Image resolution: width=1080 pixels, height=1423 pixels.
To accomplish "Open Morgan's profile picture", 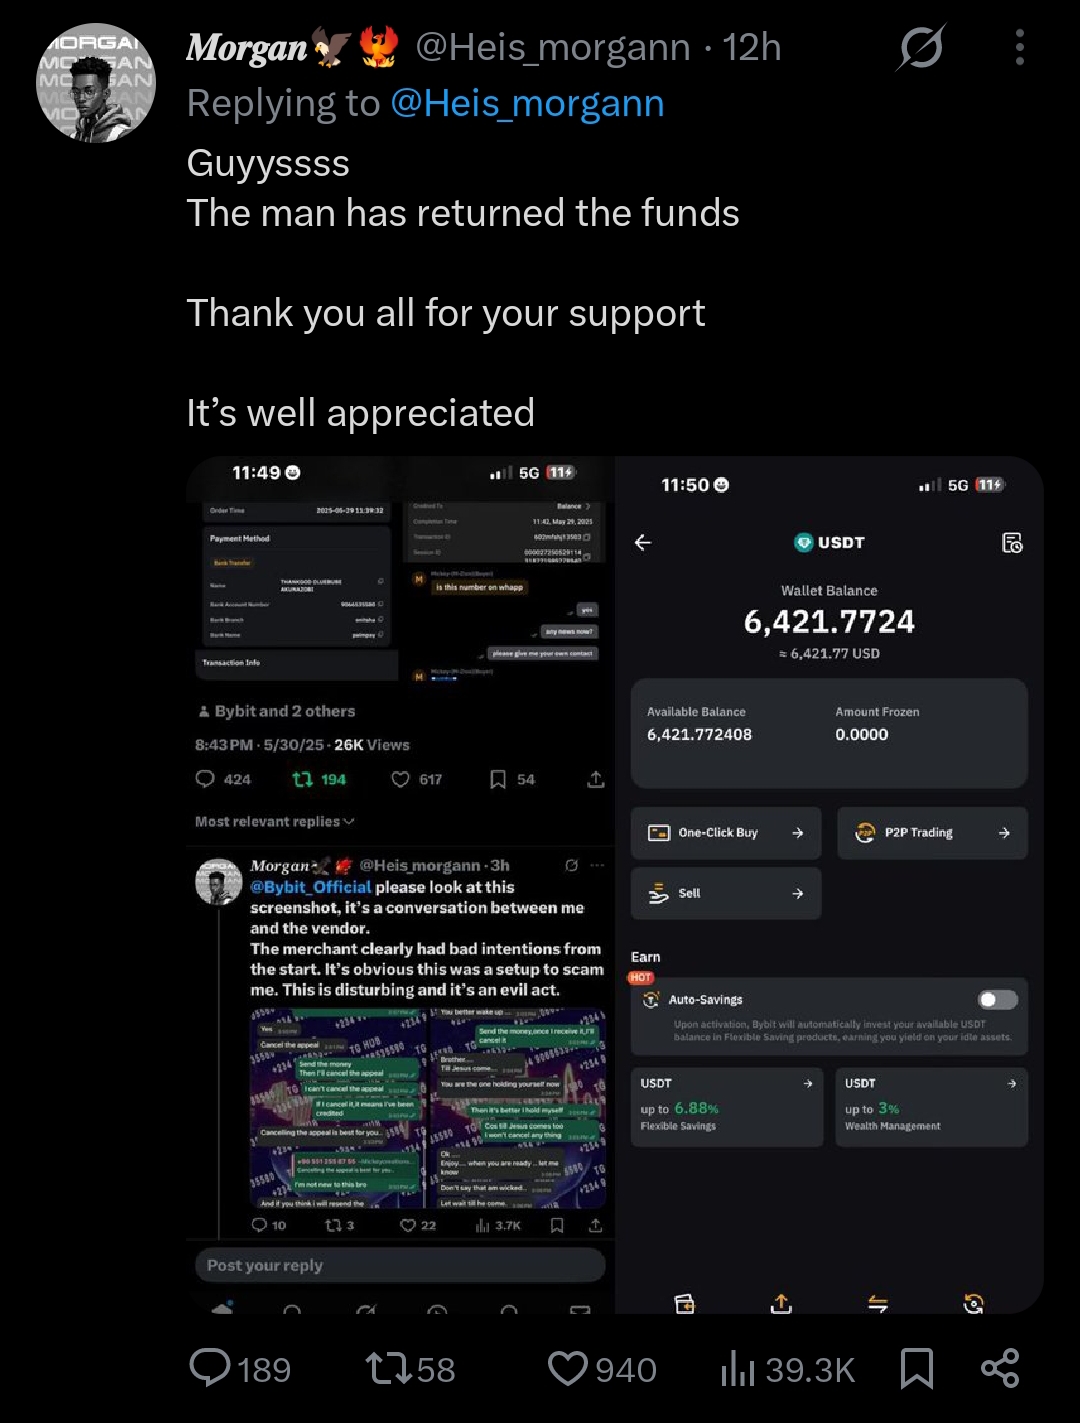I will (96, 83).
